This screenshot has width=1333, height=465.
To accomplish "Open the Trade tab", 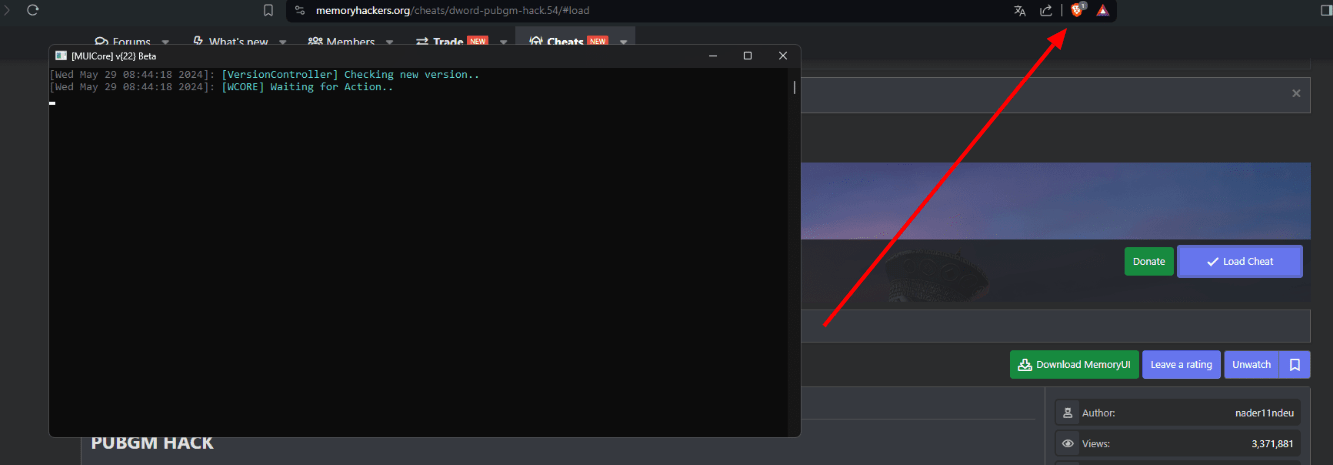I will 451,42.
